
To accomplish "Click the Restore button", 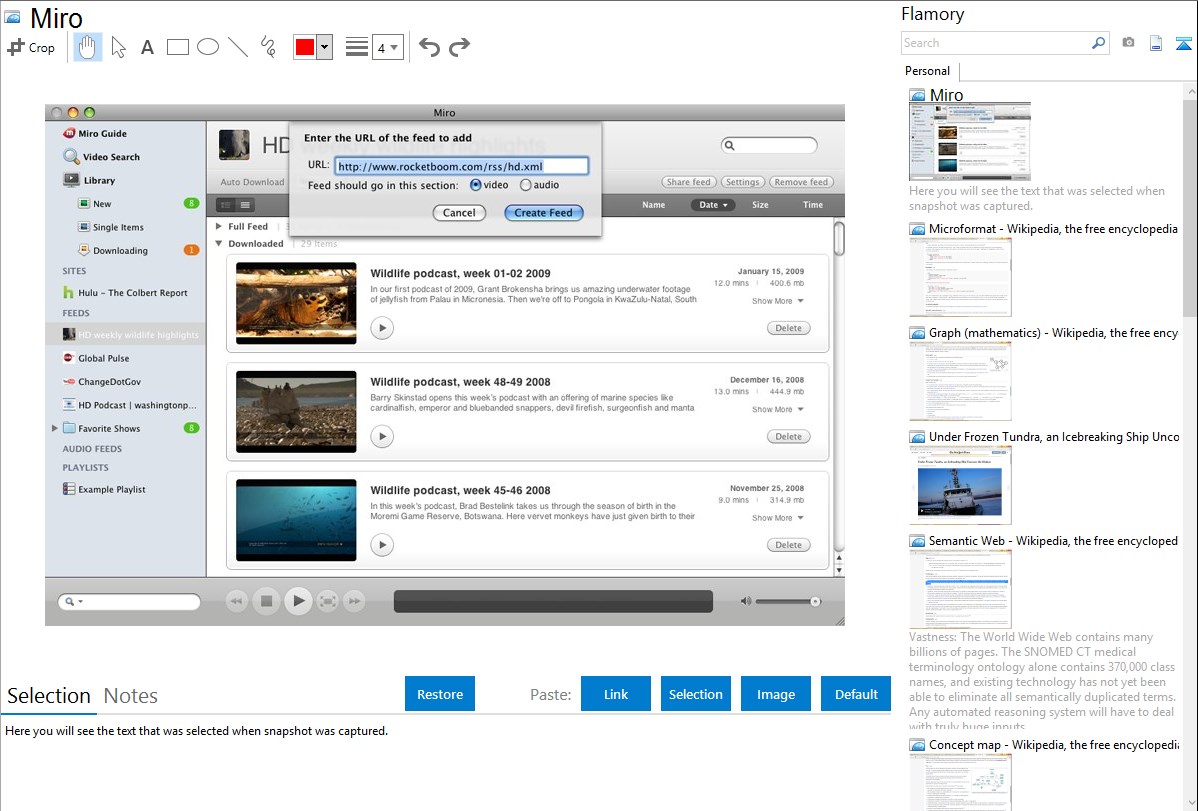I will [440, 694].
